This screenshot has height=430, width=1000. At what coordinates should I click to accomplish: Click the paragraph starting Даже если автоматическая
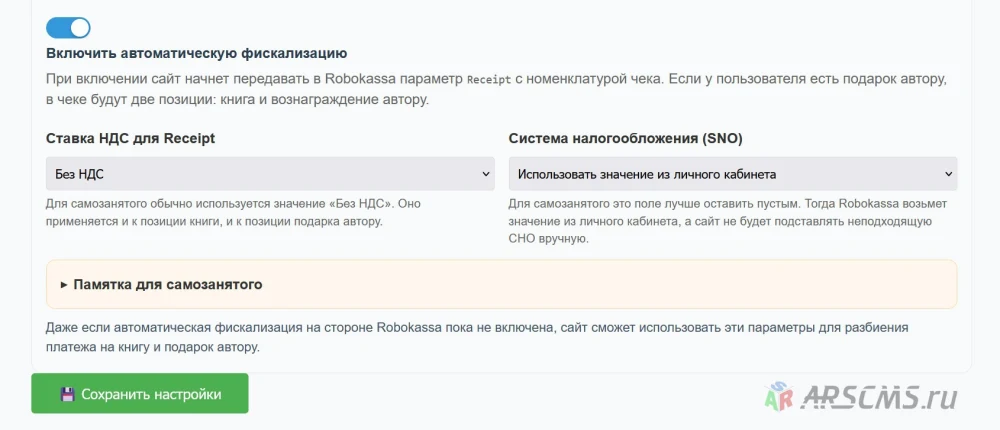click(x=477, y=337)
